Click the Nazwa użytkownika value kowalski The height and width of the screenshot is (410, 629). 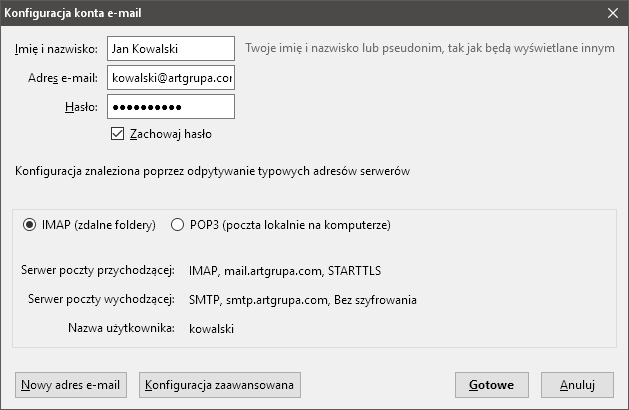(x=211, y=329)
